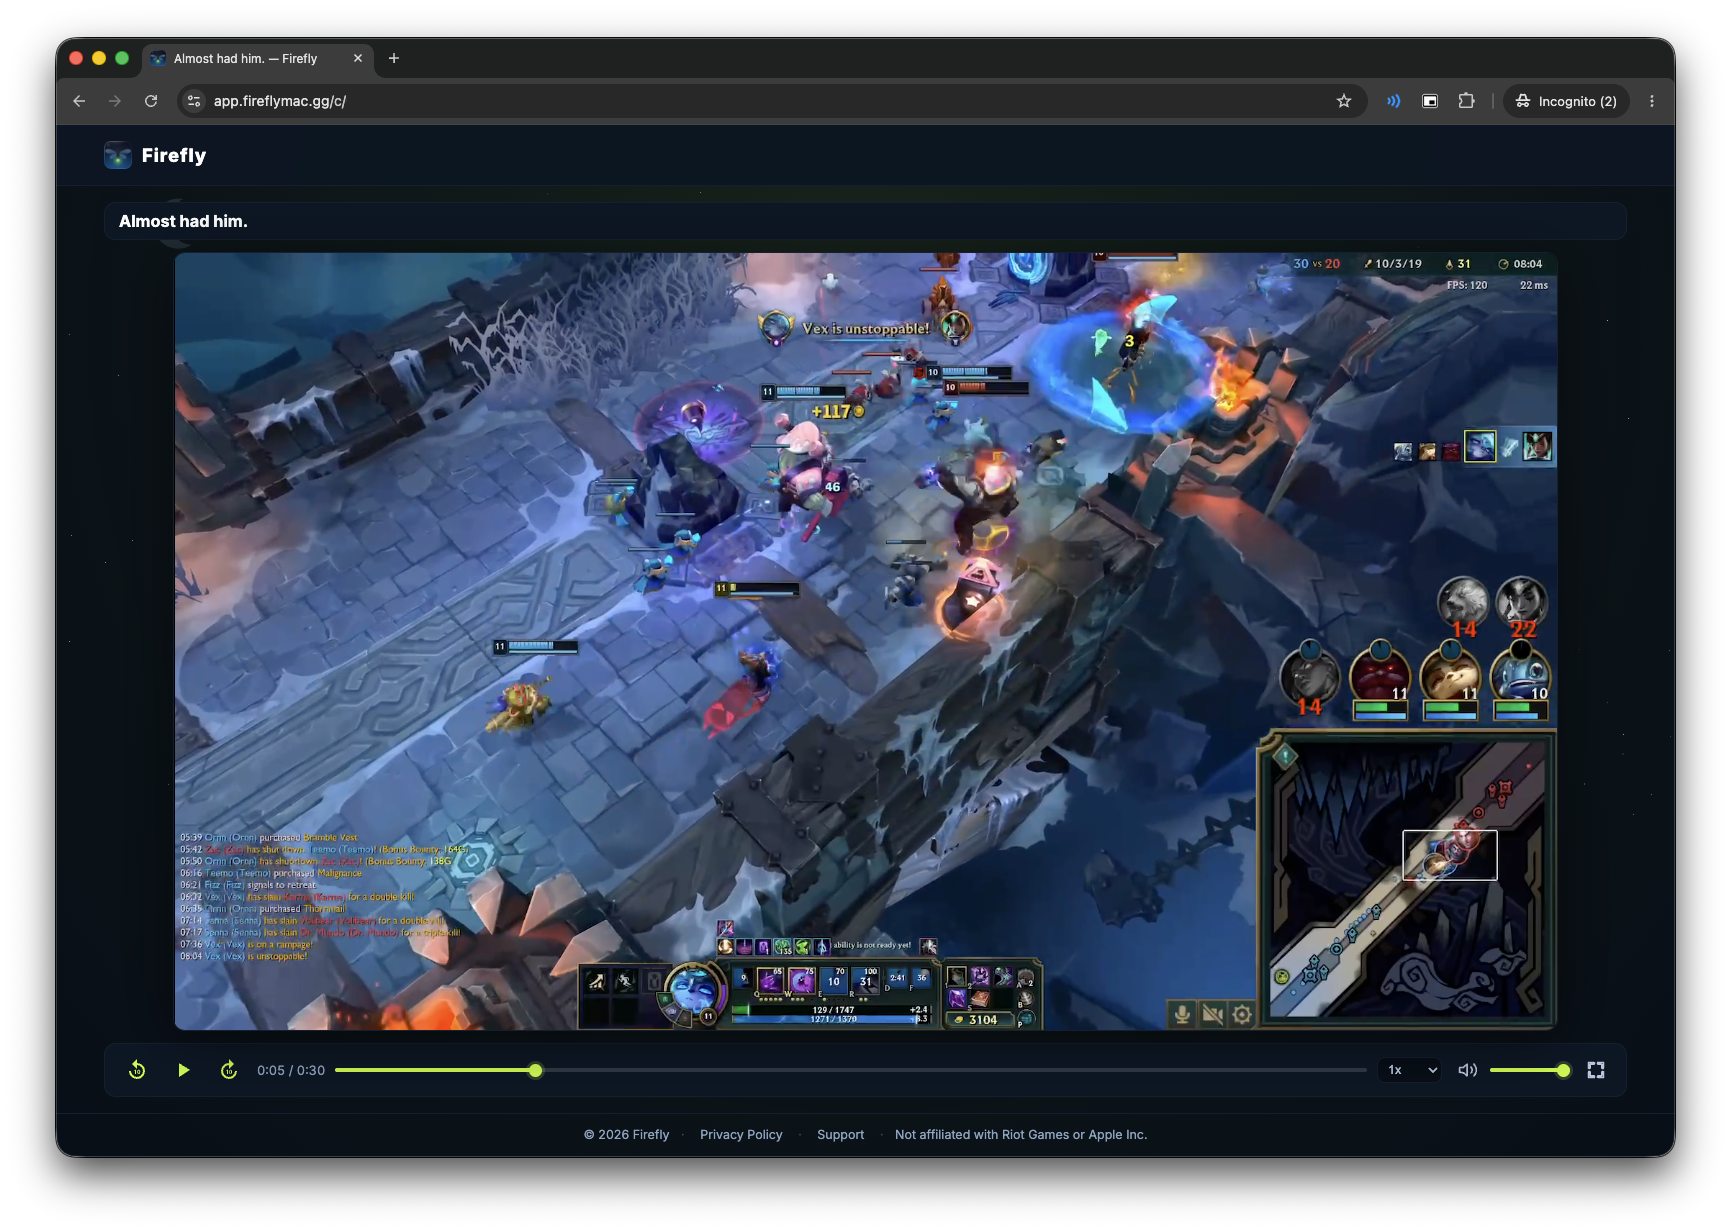The height and width of the screenshot is (1231, 1731).
Task: Click the blue audio indicator icon in the toolbar
Action: [1393, 101]
